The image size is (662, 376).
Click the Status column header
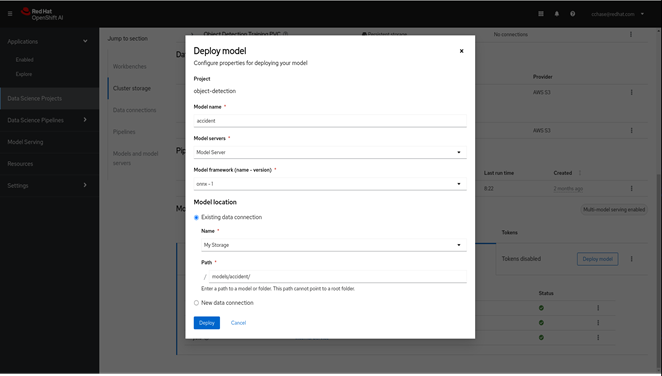pyautogui.click(x=546, y=293)
